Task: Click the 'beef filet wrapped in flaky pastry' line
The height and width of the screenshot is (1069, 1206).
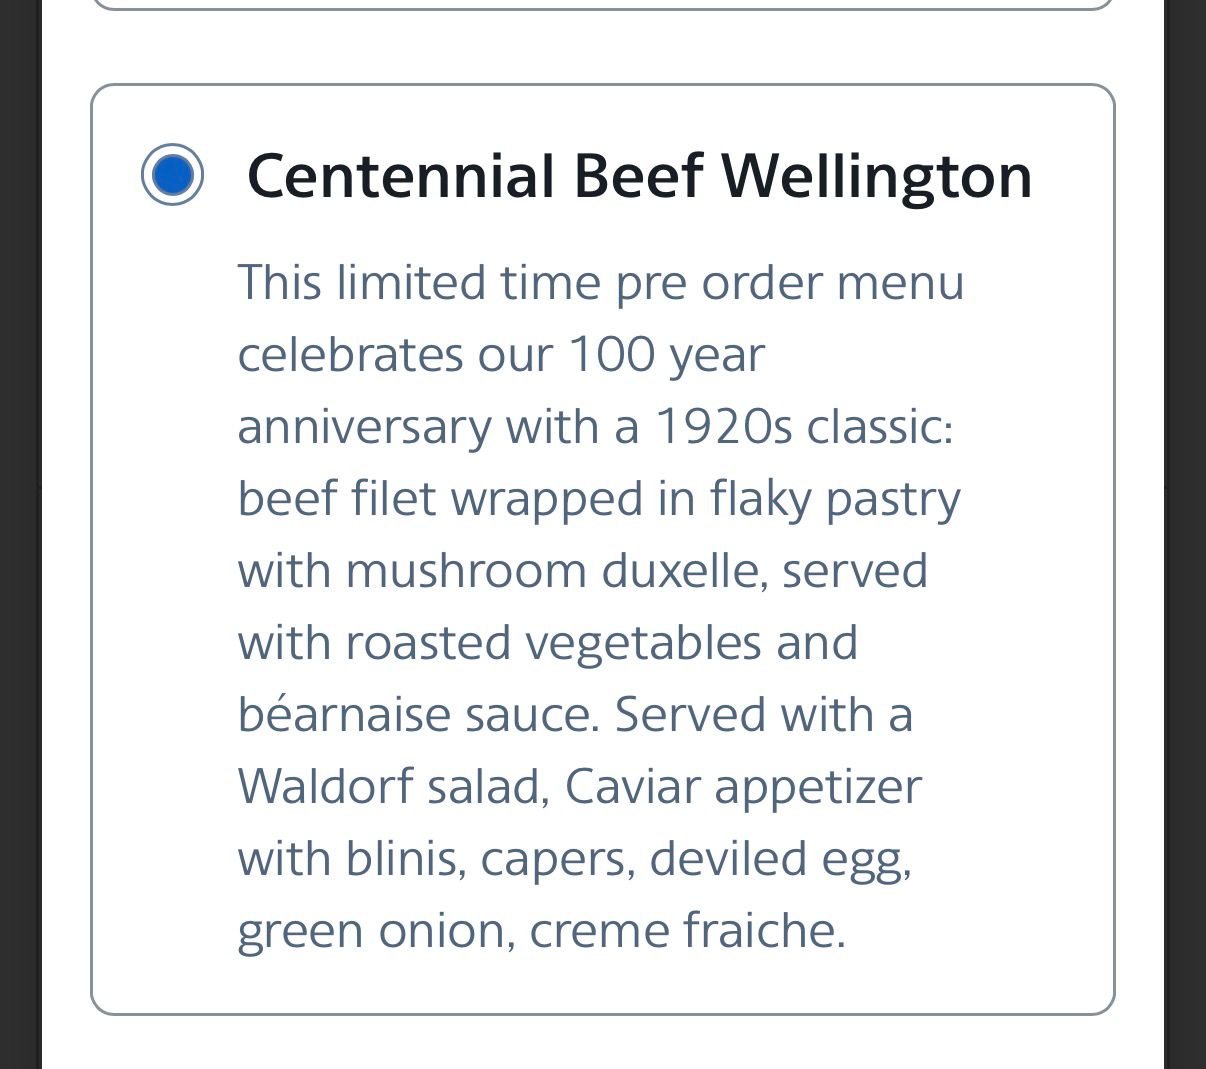Action: point(598,499)
